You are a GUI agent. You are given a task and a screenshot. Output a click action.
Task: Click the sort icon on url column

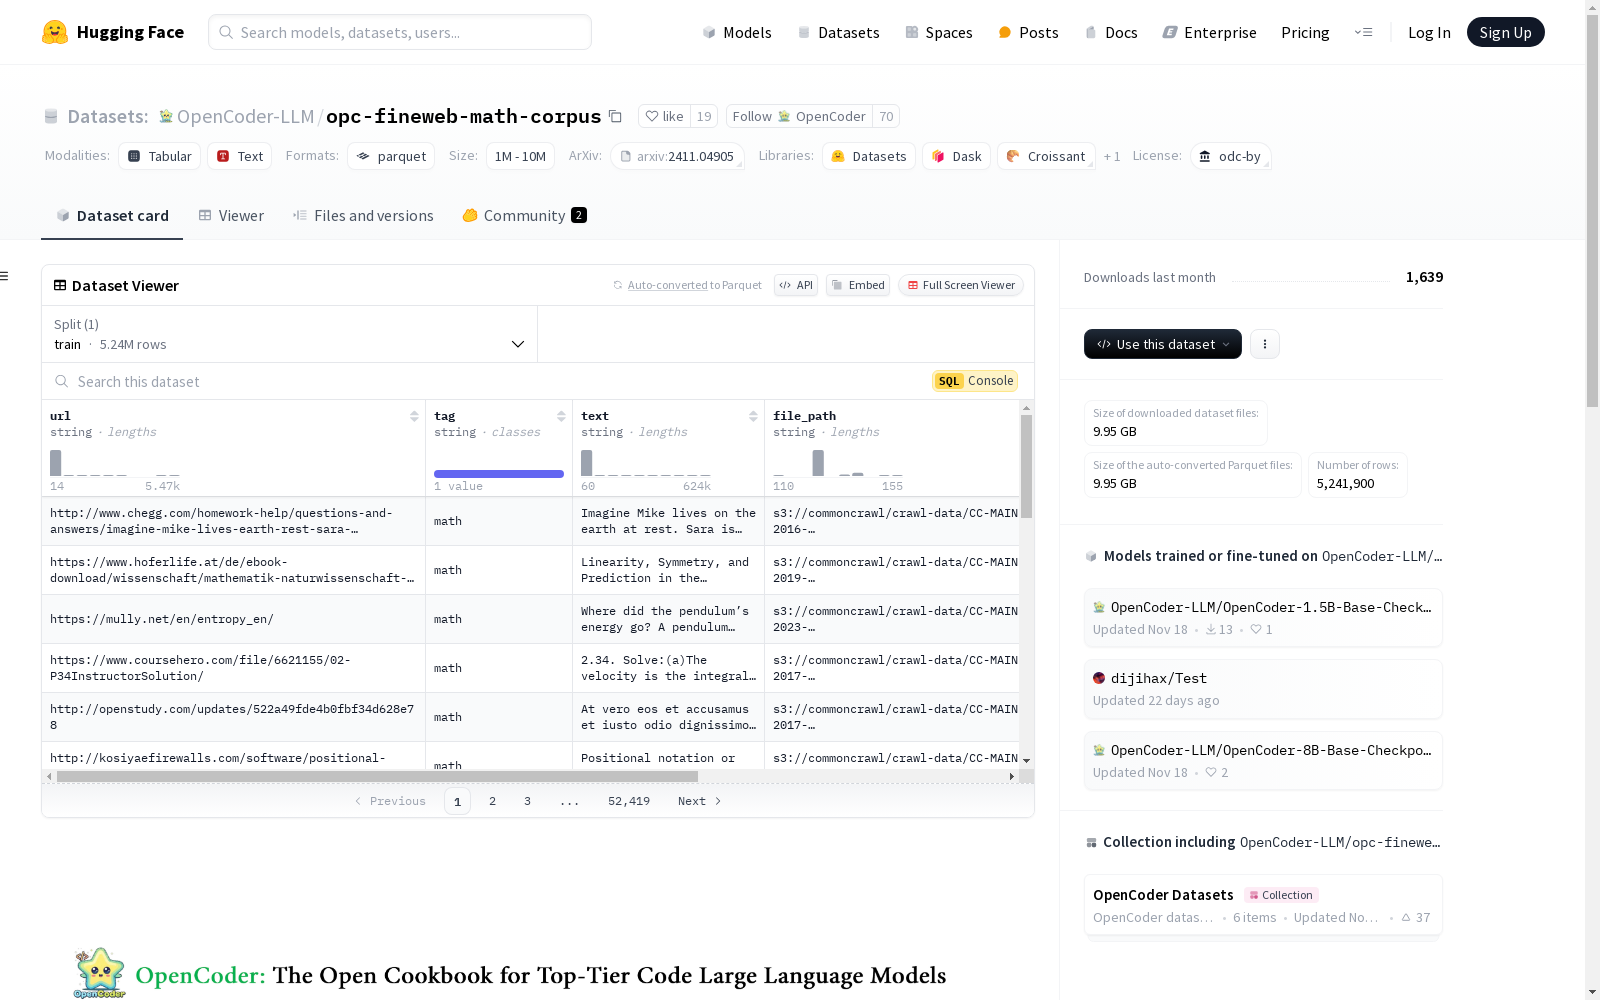tap(414, 416)
